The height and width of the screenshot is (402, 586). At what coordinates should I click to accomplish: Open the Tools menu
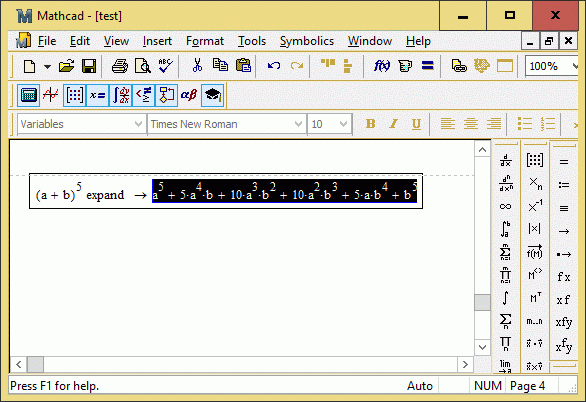coord(252,41)
